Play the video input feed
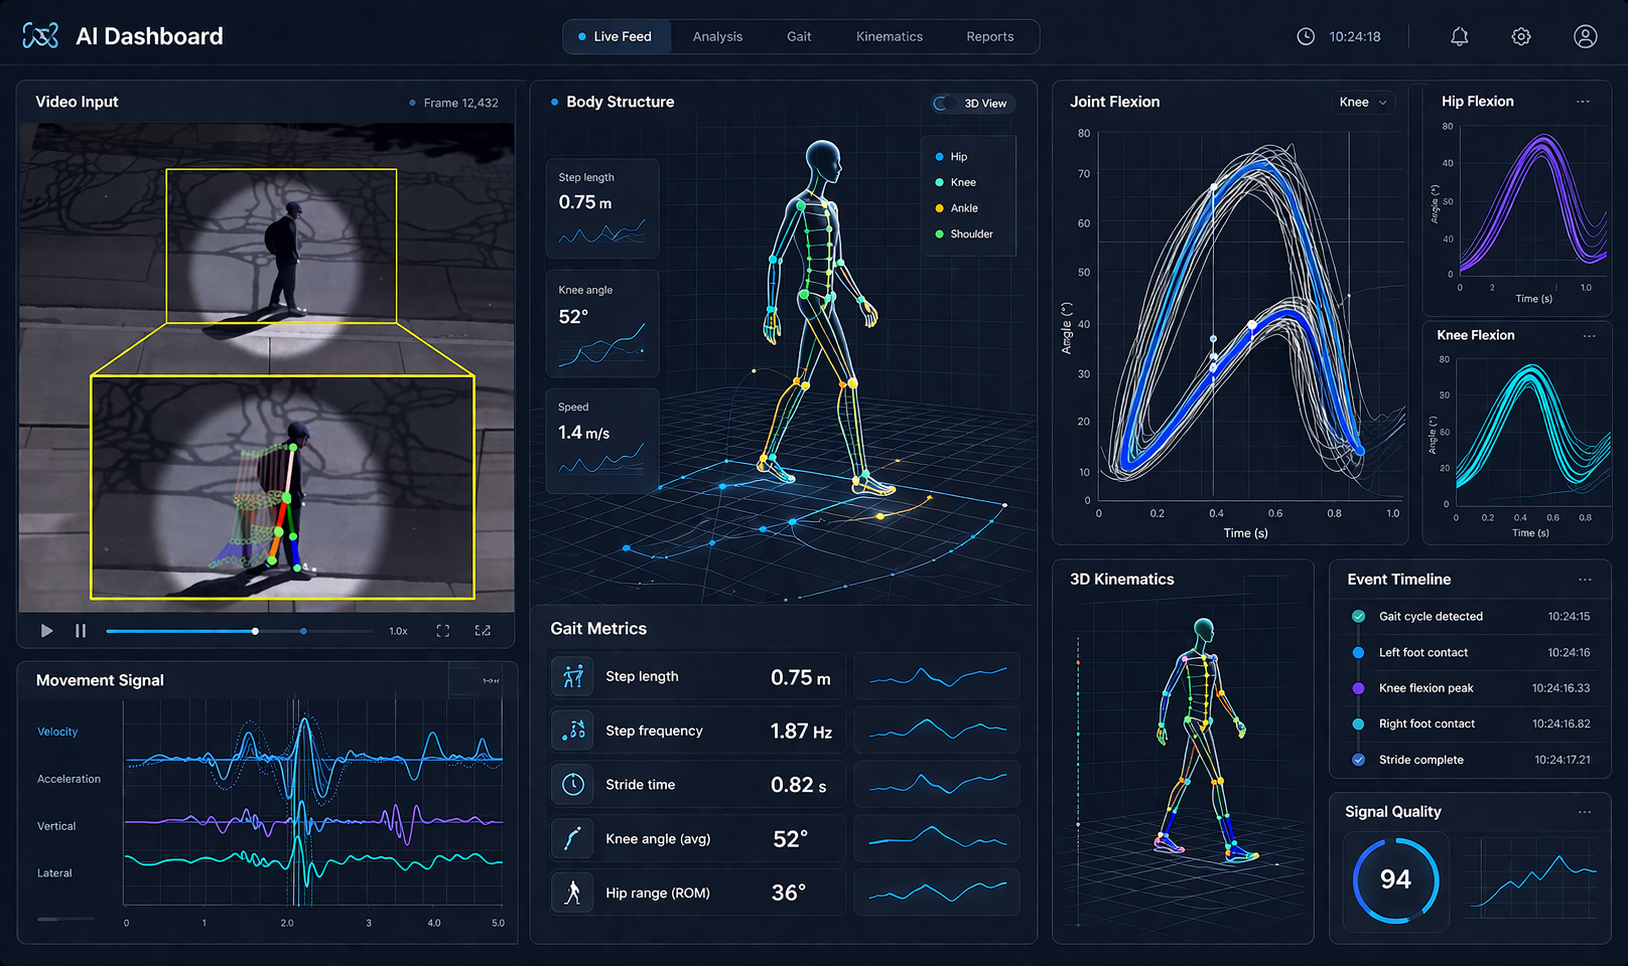Screen dimensions: 1628x966 [x=46, y=631]
